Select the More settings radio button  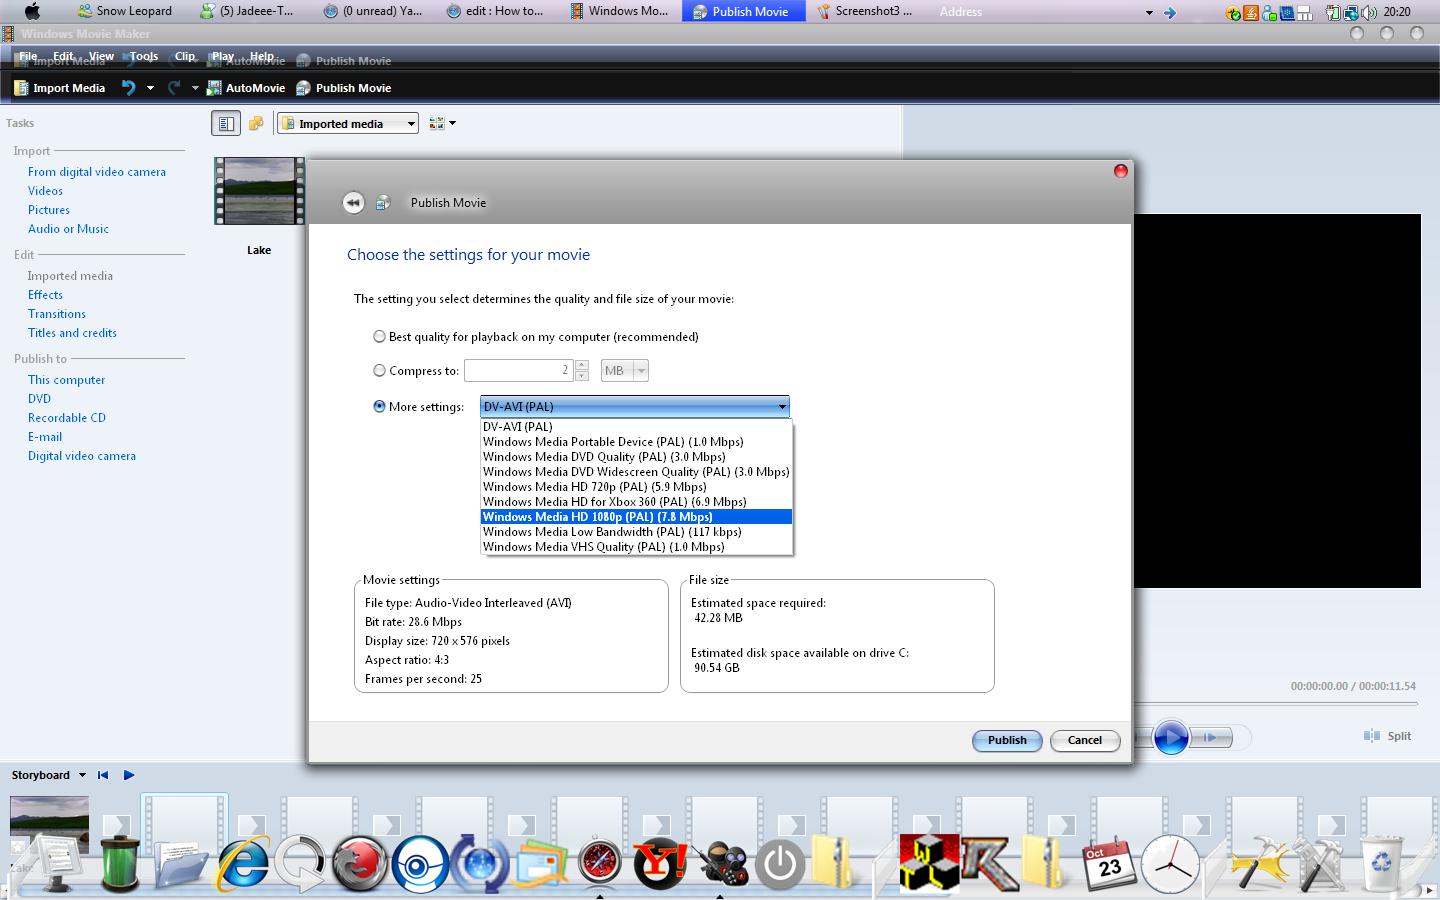(379, 406)
